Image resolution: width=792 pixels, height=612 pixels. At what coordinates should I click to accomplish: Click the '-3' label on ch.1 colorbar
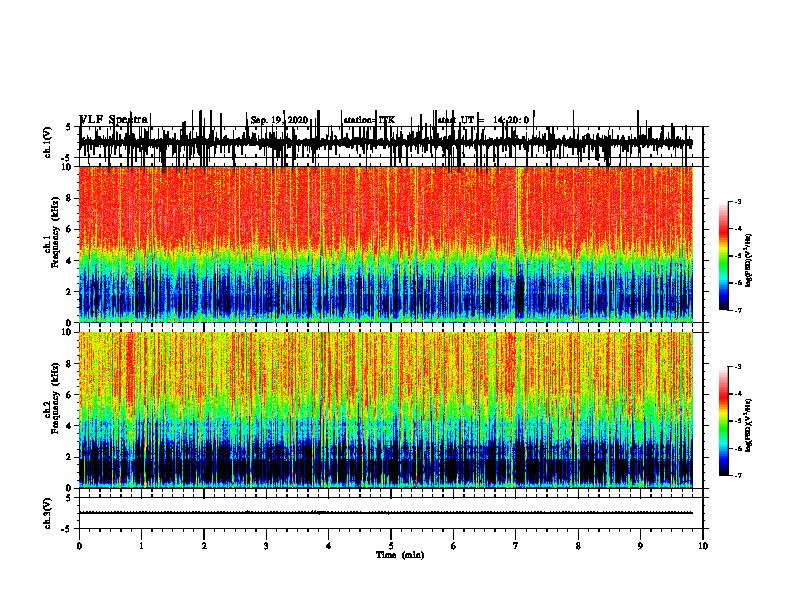738,202
